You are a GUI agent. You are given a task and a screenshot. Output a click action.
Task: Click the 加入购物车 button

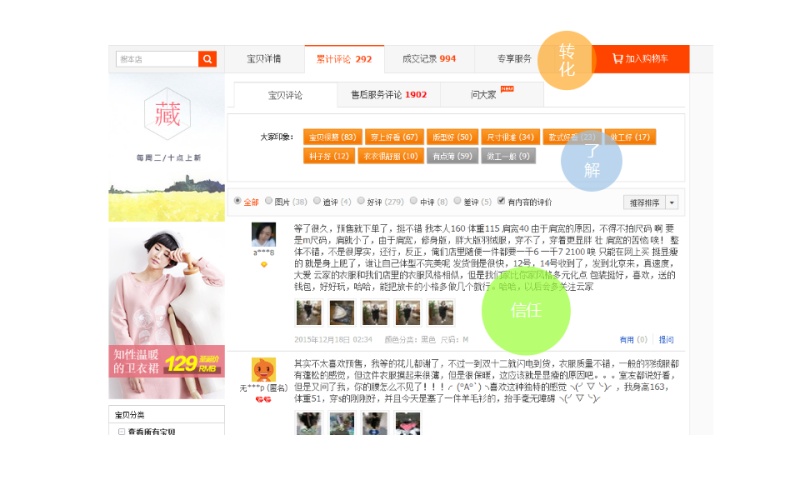tap(640, 59)
